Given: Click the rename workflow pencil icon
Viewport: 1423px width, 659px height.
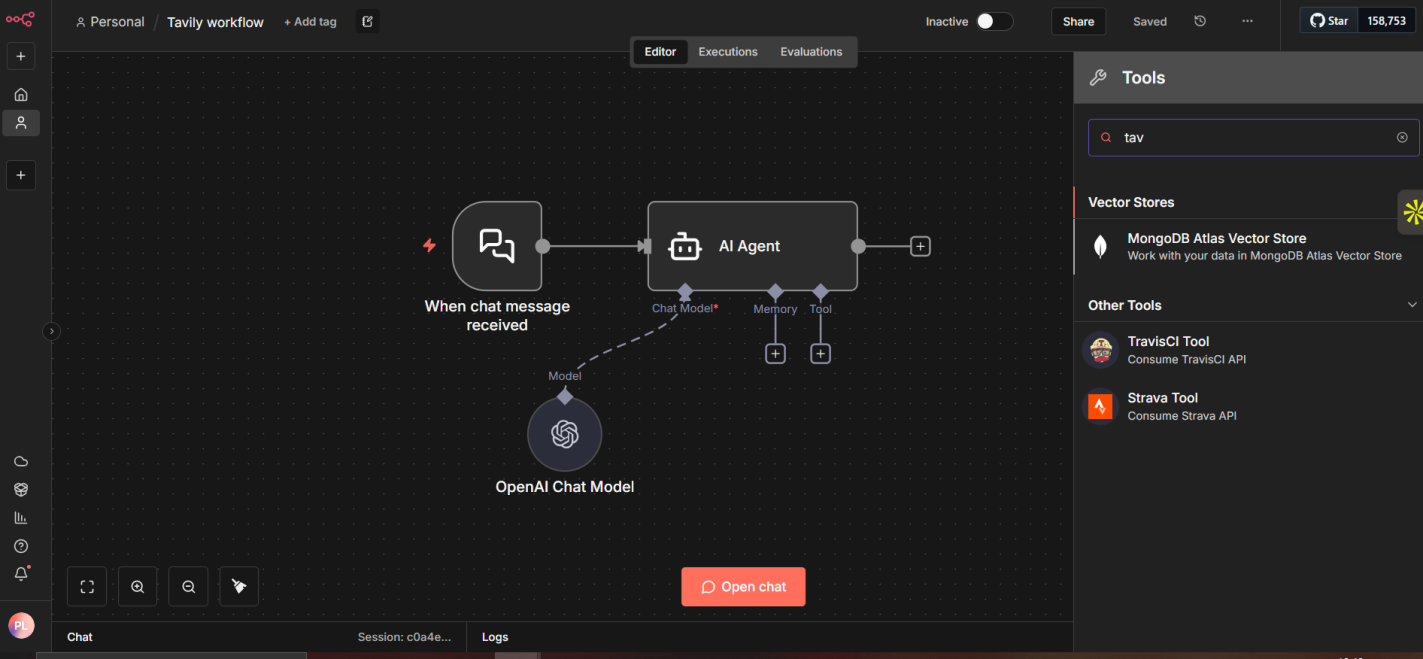Looking at the screenshot, I should tap(366, 20).
